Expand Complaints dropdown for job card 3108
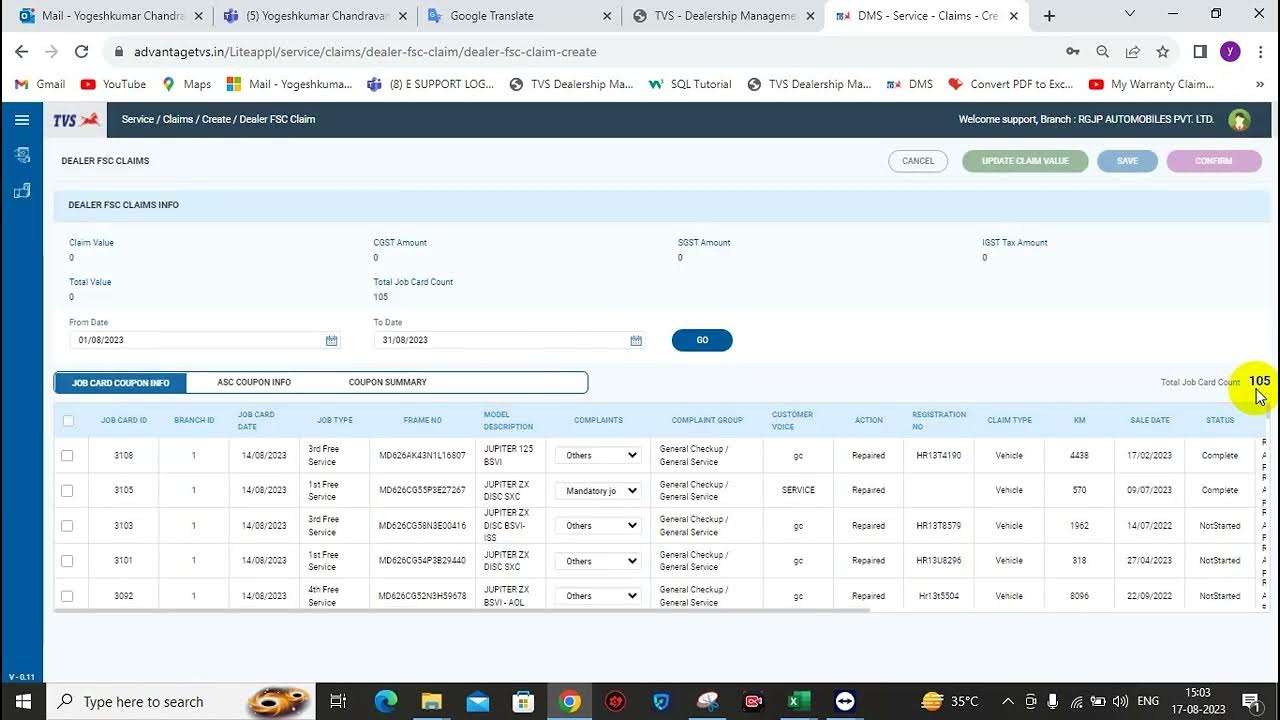The width and height of the screenshot is (1280, 720). click(x=598, y=456)
